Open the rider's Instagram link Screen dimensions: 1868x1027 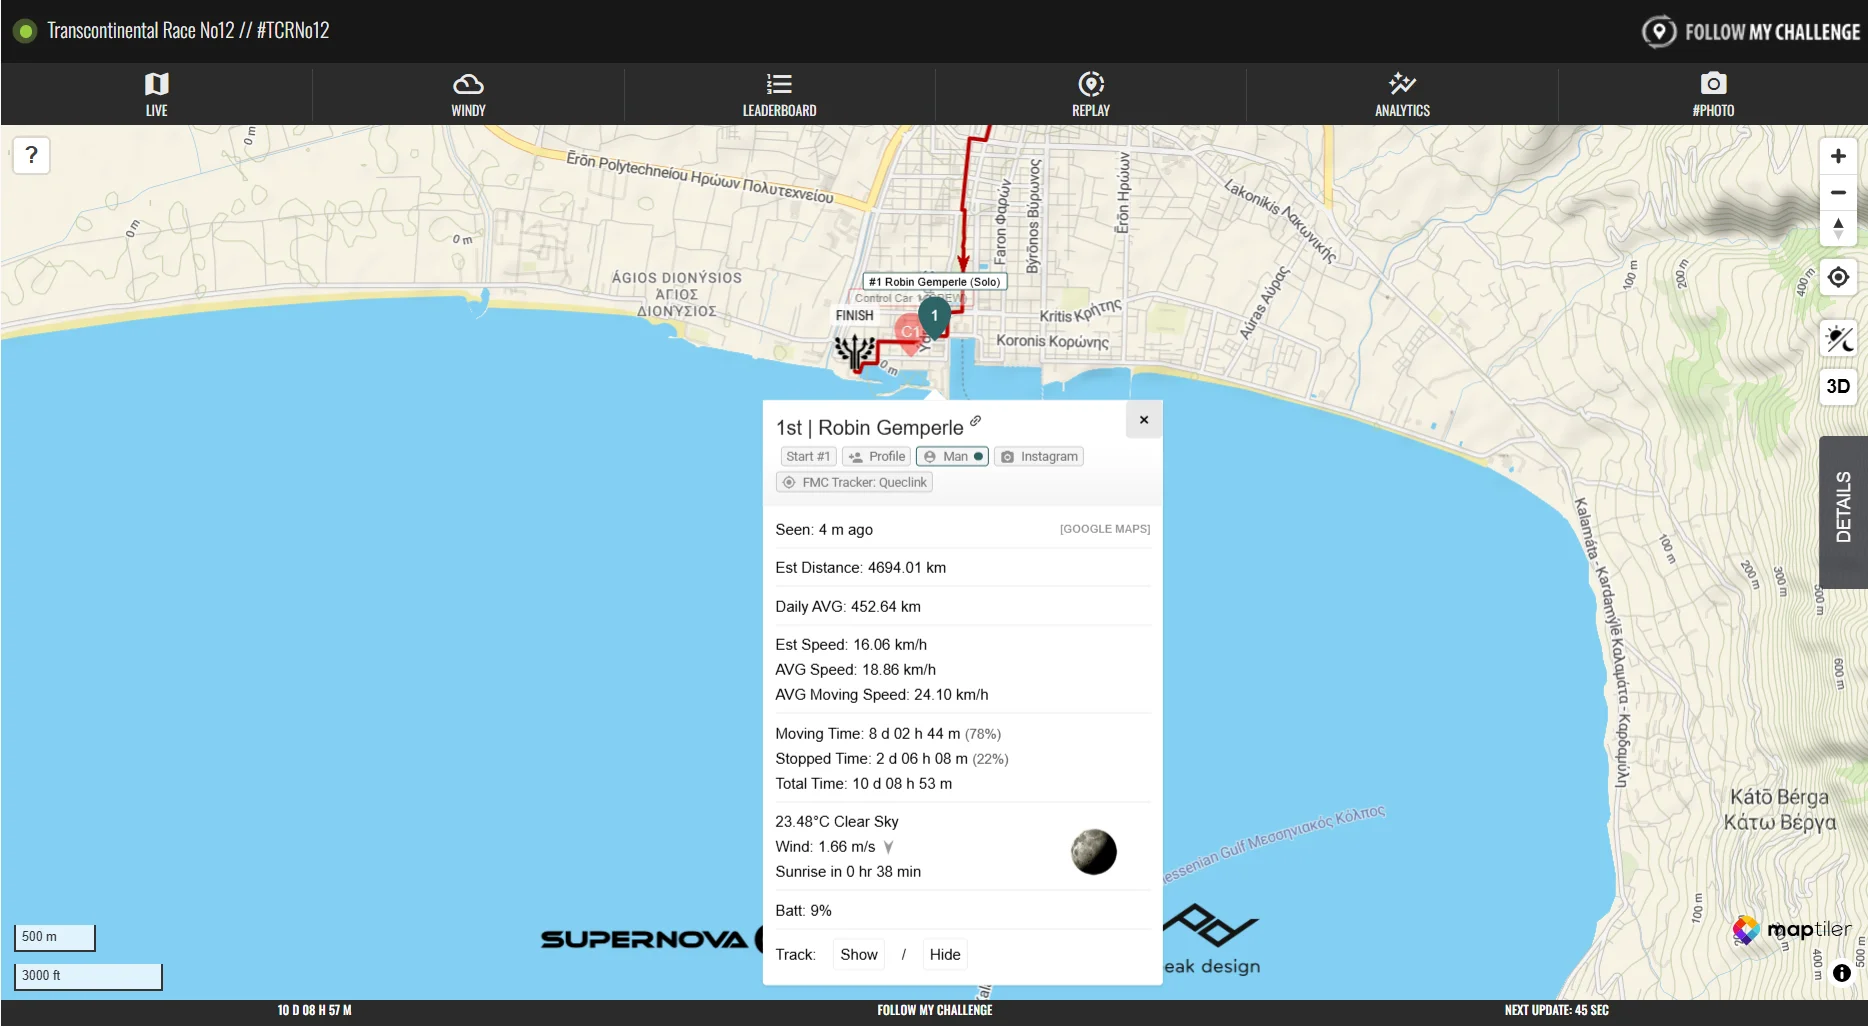tap(1039, 457)
